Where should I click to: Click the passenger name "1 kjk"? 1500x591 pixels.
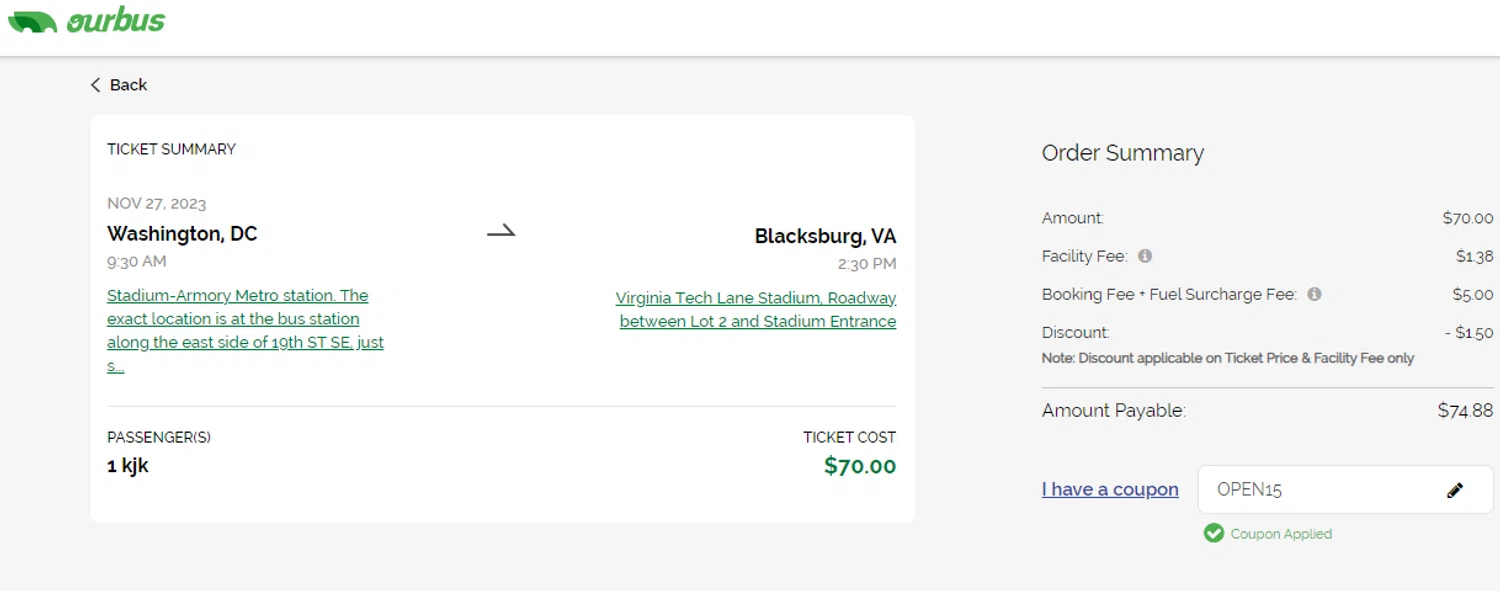[128, 466]
